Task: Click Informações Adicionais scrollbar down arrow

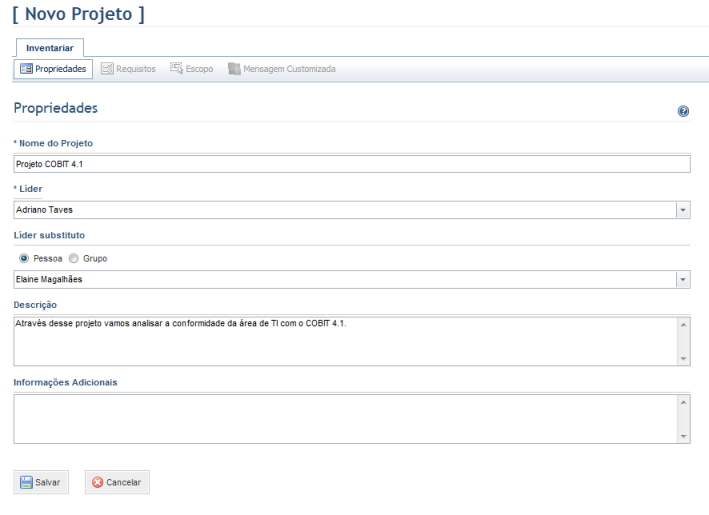Action: (683, 436)
